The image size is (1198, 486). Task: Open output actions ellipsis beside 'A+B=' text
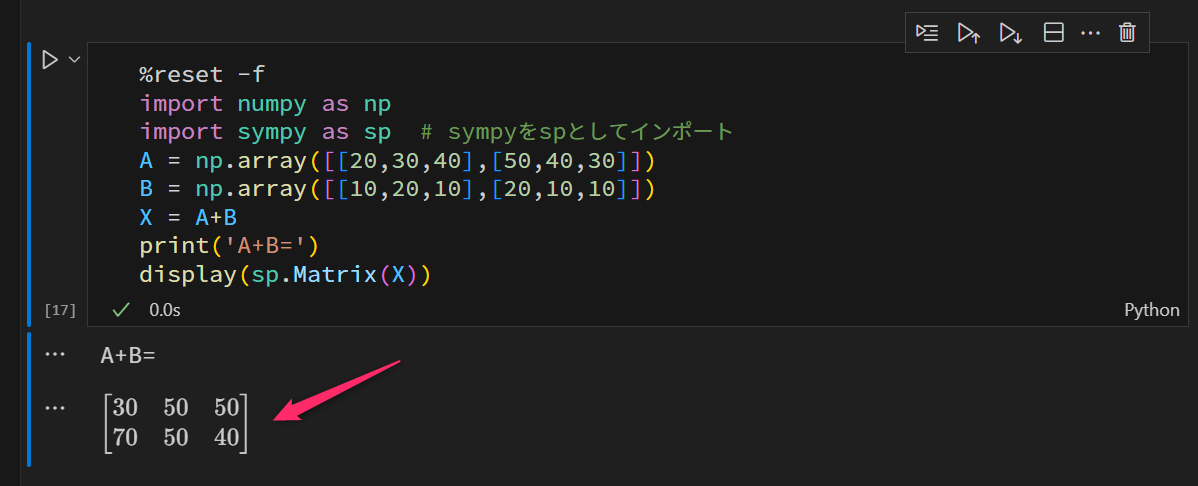point(55,355)
